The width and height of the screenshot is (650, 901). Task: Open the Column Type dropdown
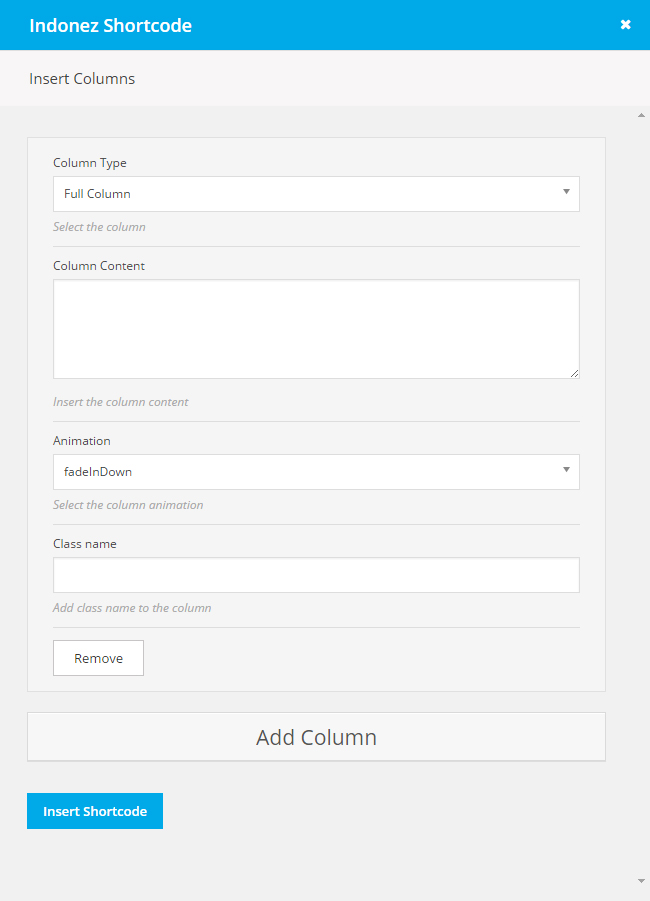point(316,194)
